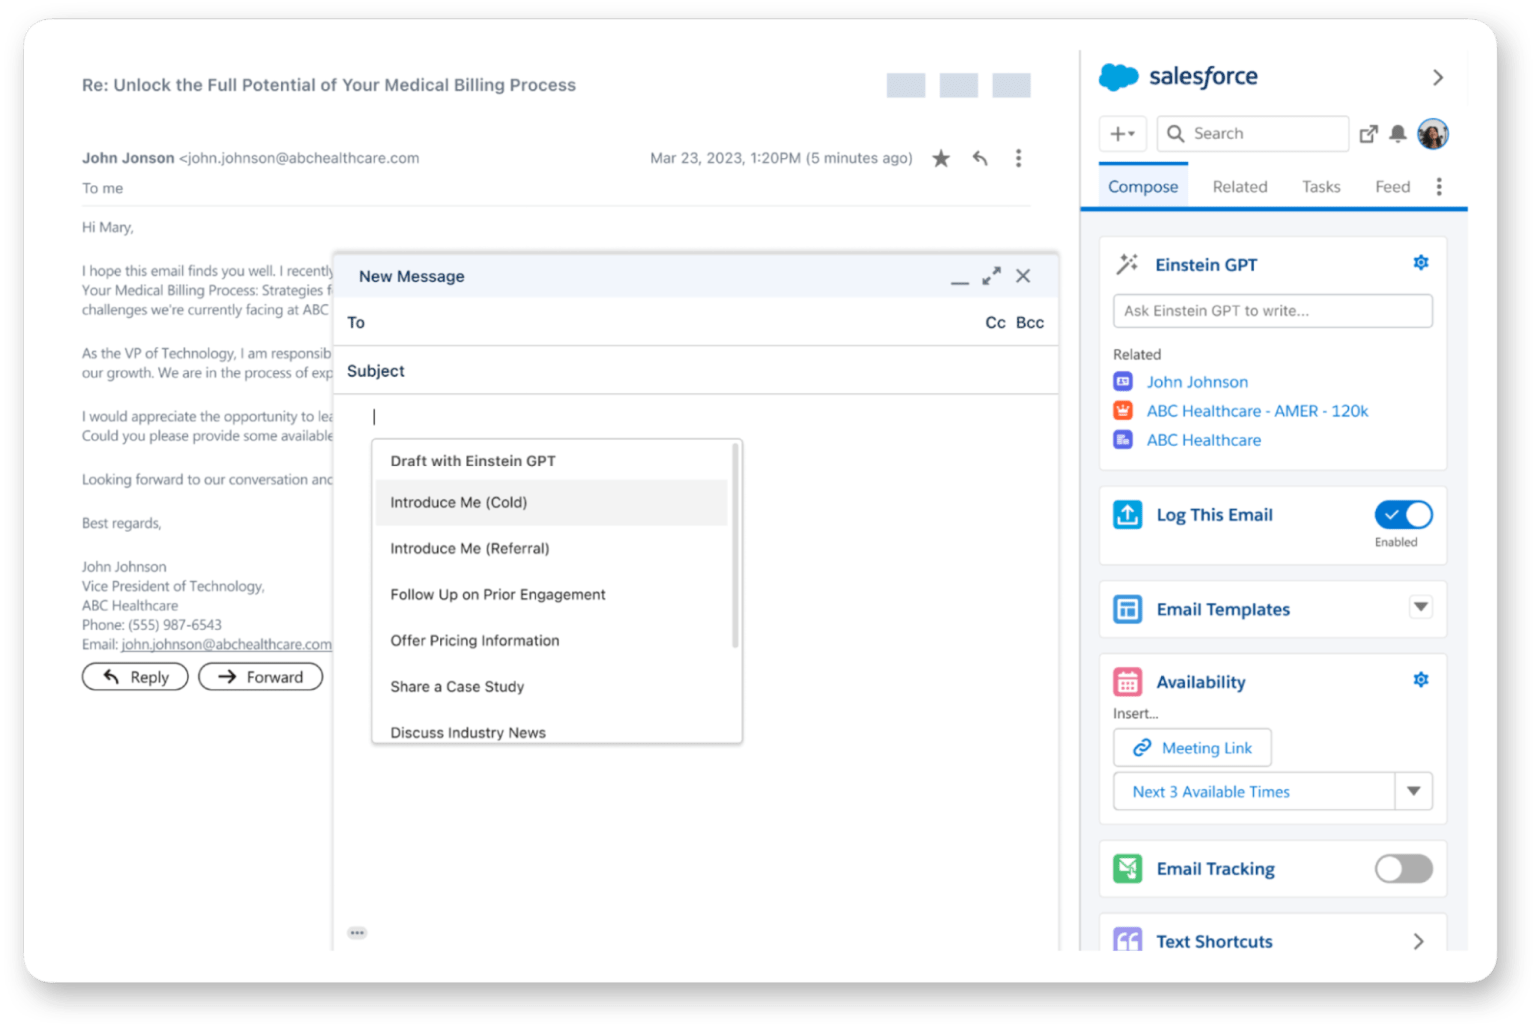This screenshot has height=1027, width=1535.
Task: Click the Email Tracking envelope icon
Action: click(1127, 869)
